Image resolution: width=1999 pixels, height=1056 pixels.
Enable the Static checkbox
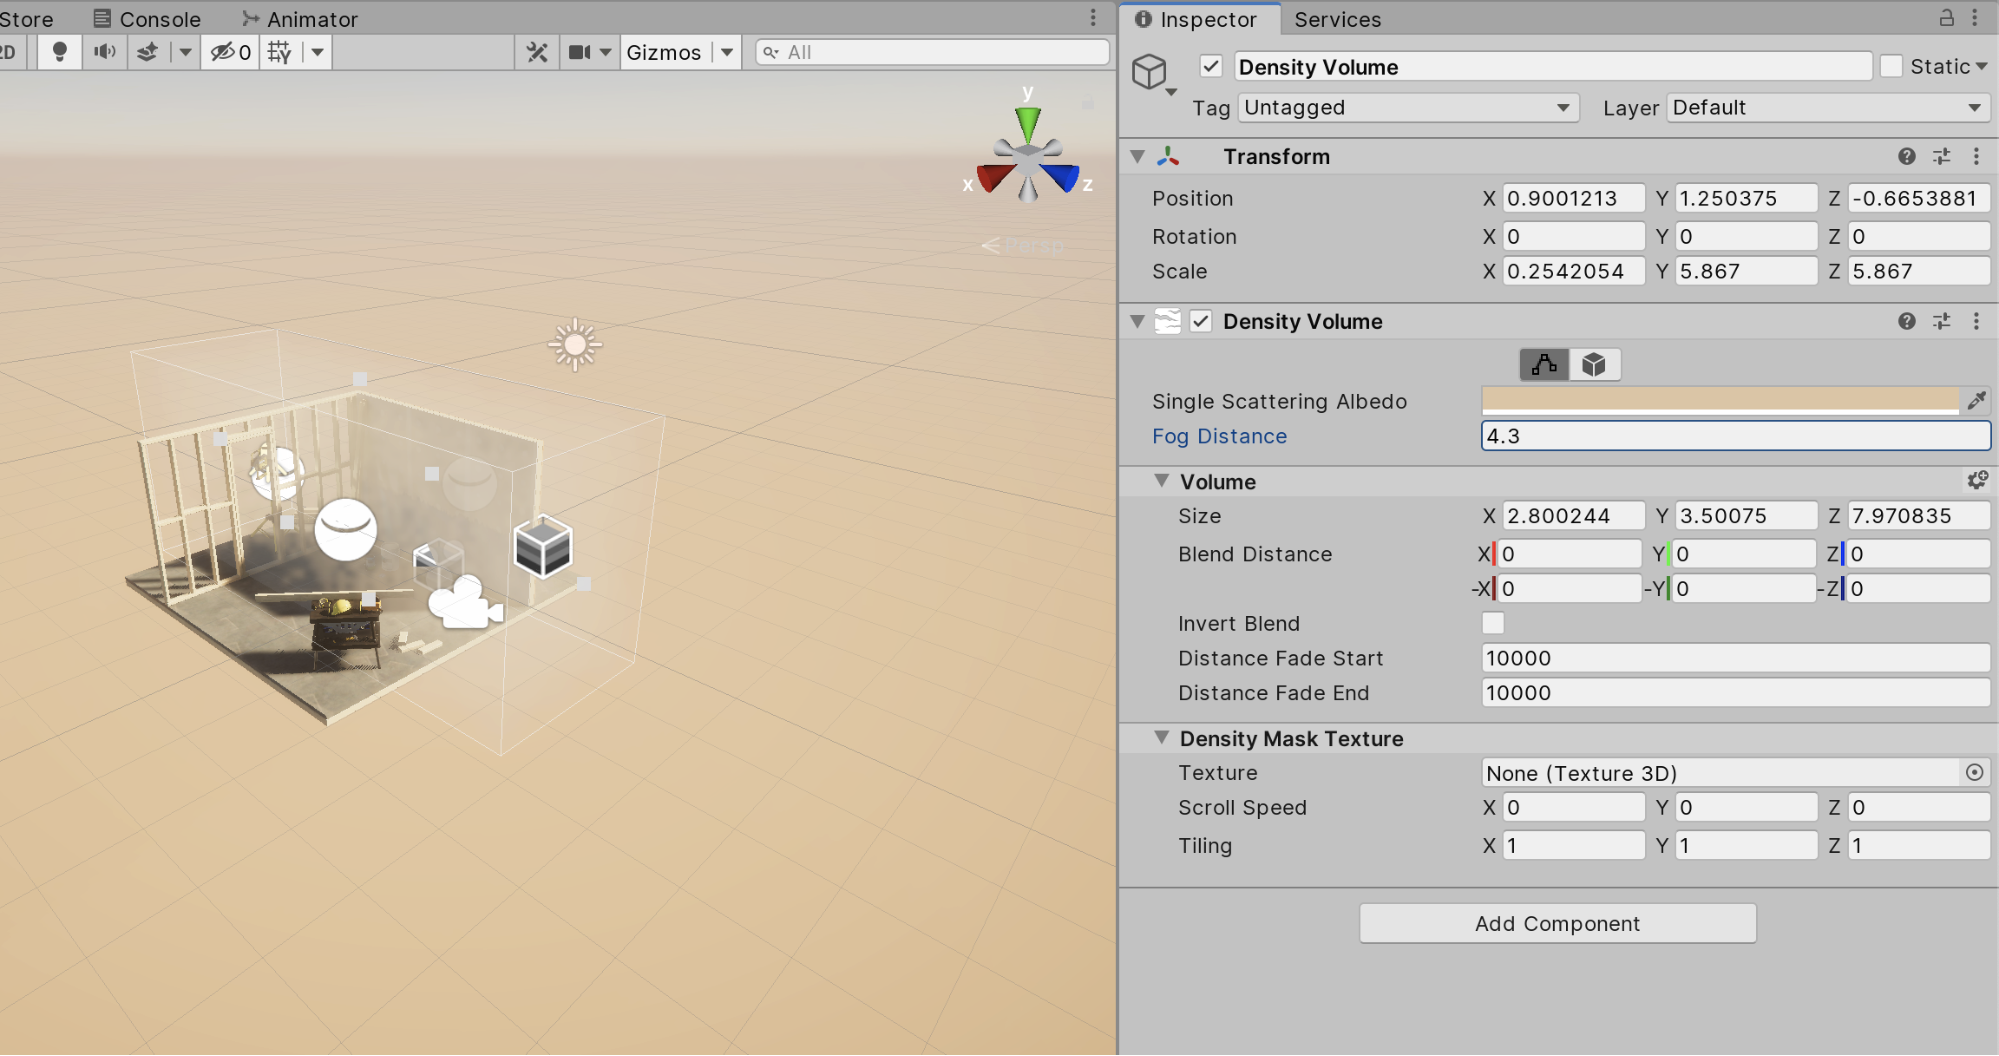pos(1891,67)
